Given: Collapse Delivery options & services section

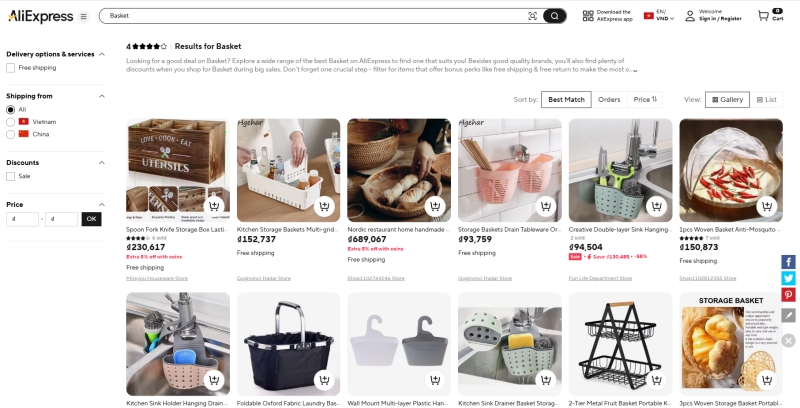Looking at the screenshot, I should (100, 54).
